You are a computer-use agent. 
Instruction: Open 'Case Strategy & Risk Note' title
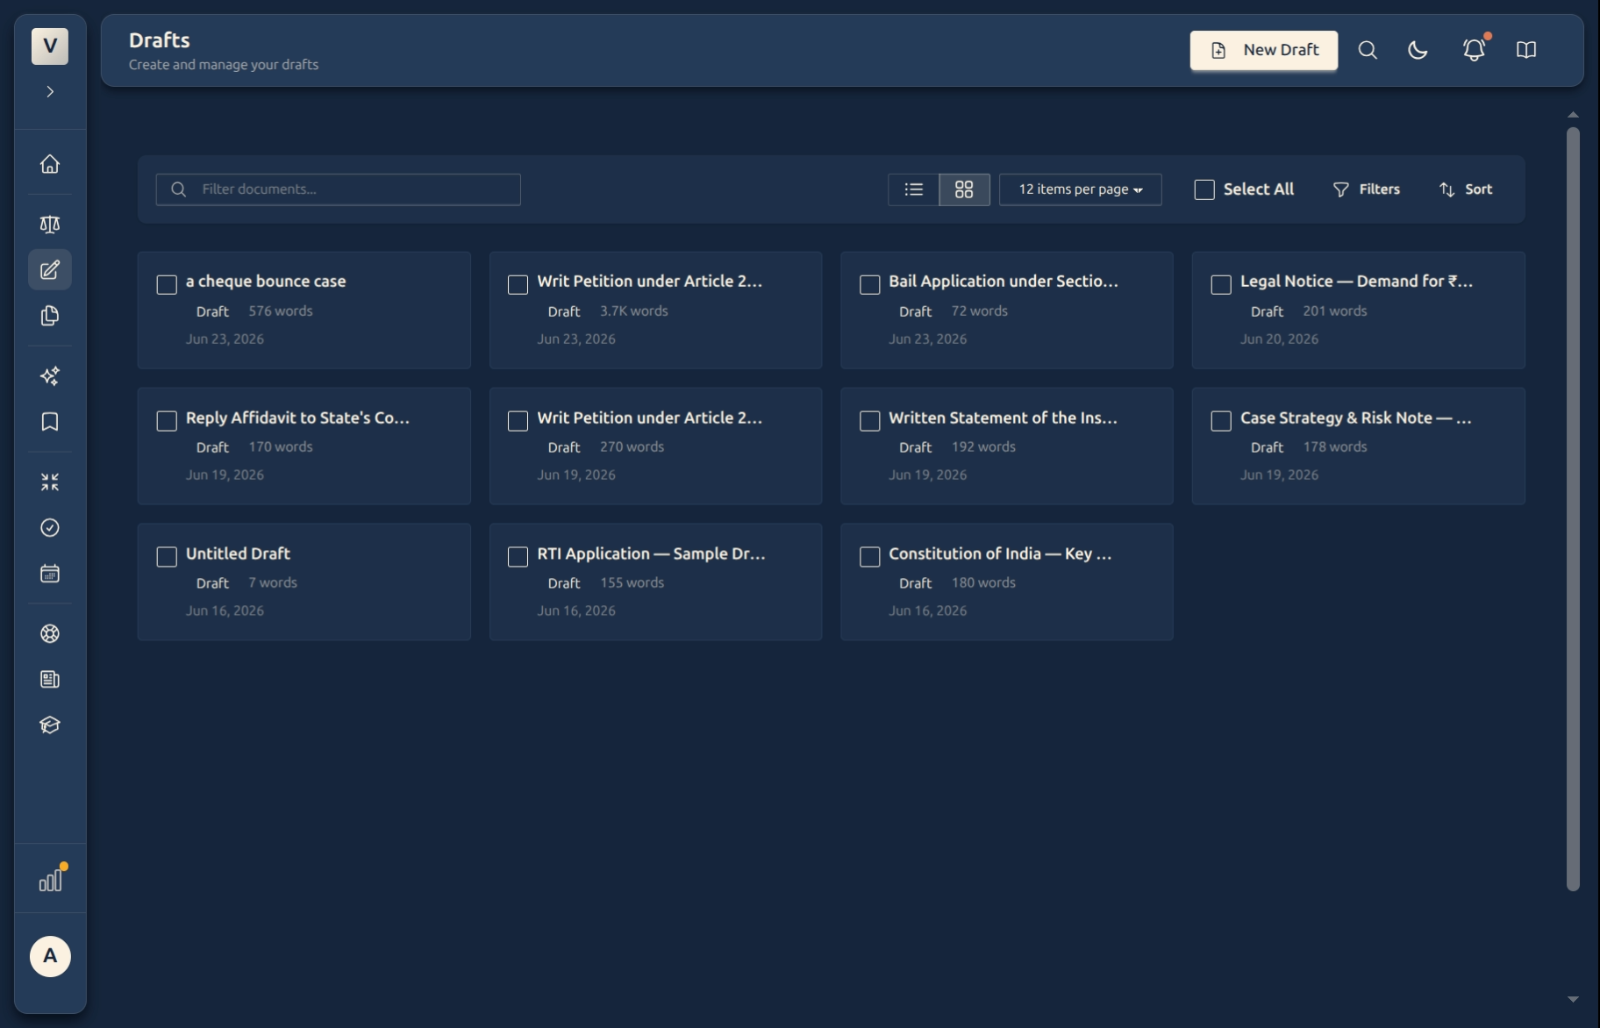[1356, 418]
